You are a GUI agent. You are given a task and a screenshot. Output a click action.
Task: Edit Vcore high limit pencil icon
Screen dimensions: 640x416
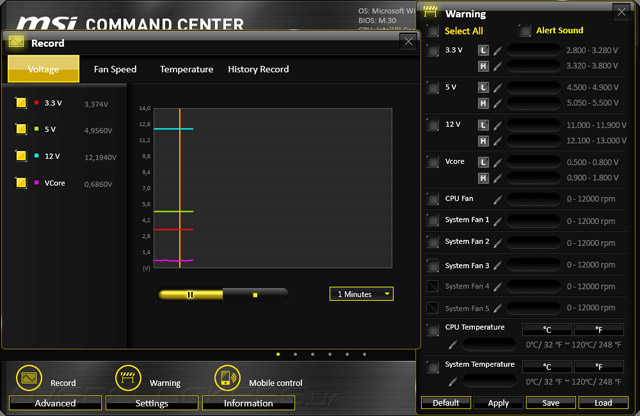[498, 178]
